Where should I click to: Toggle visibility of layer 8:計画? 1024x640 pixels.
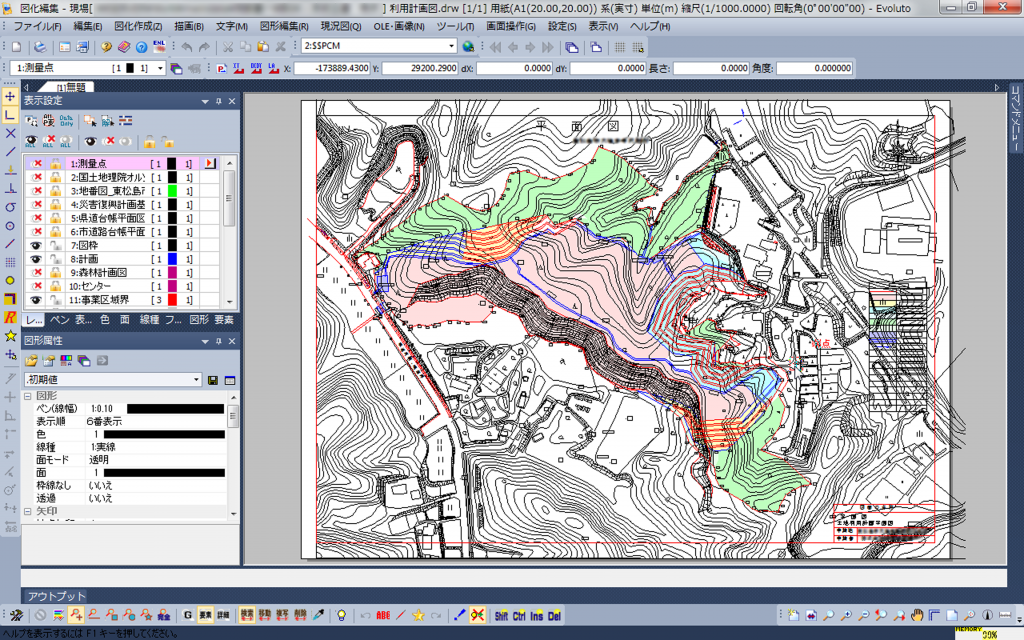coord(34,258)
